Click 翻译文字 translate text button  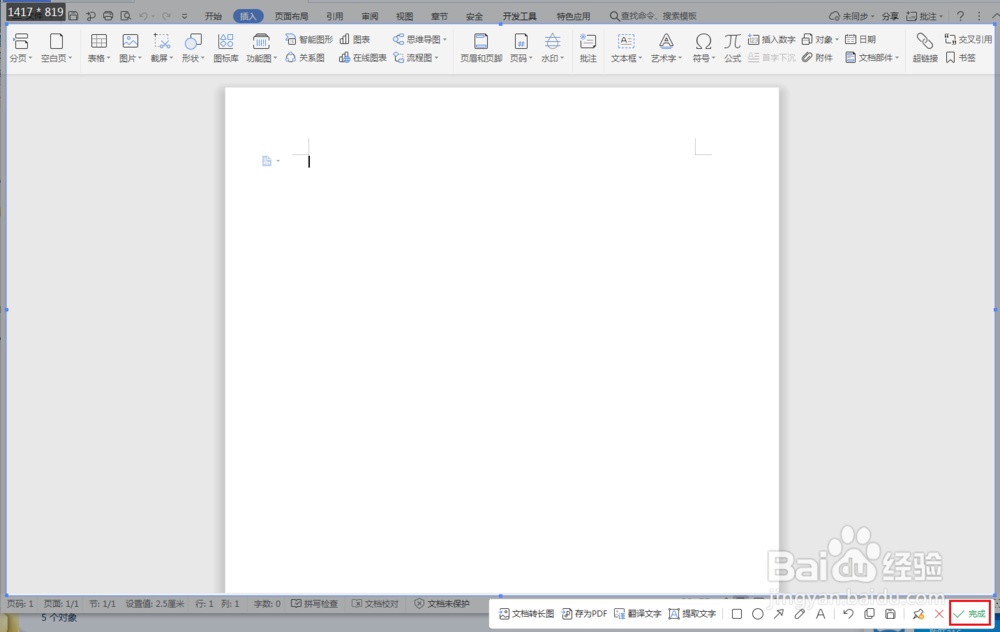[638, 614]
